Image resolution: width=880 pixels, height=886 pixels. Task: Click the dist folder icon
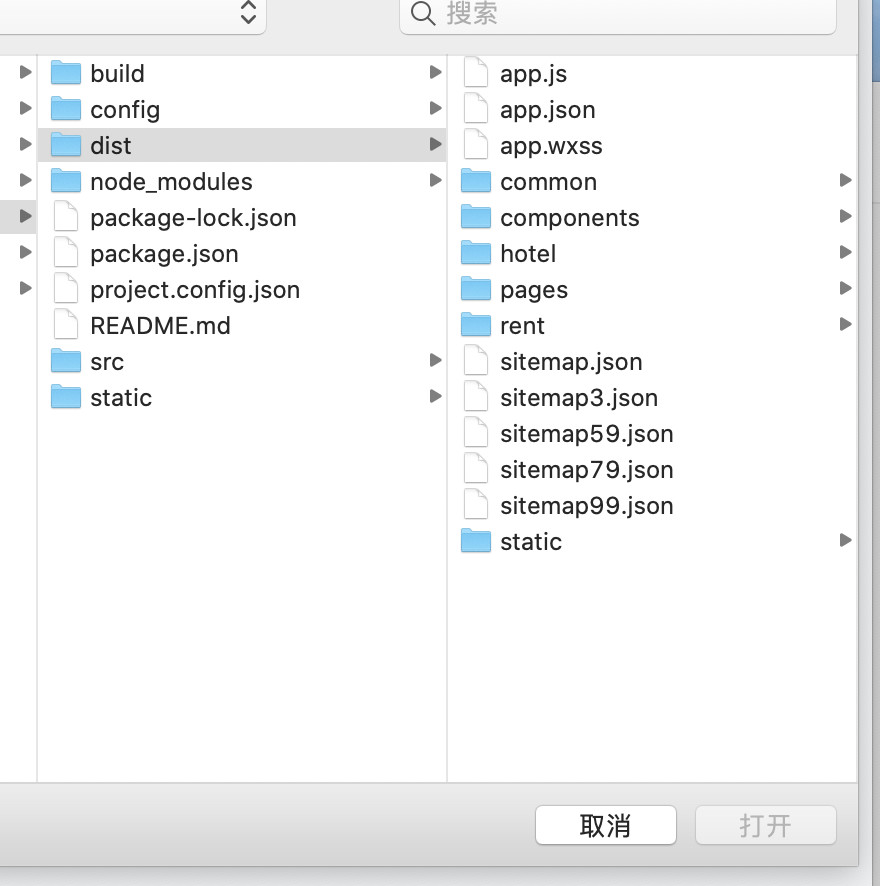66,145
